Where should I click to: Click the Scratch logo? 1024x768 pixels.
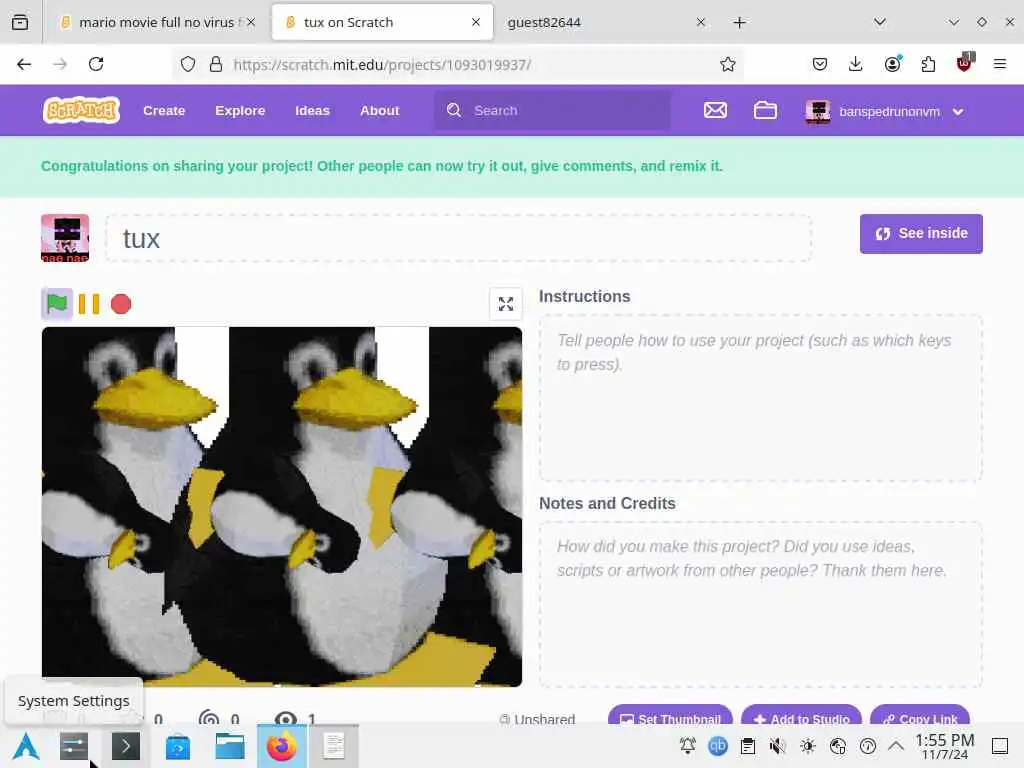(x=81, y=110)
